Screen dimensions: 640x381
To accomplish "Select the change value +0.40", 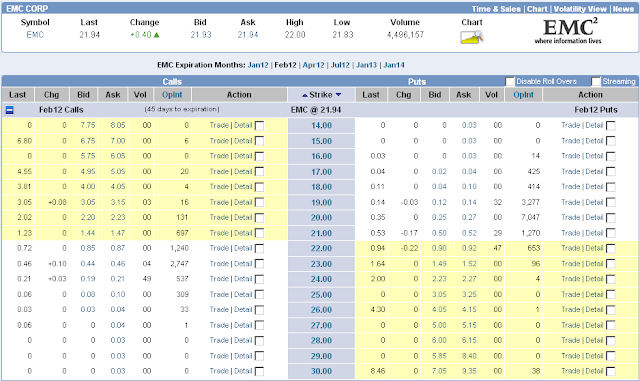I will tap(141, 35).
